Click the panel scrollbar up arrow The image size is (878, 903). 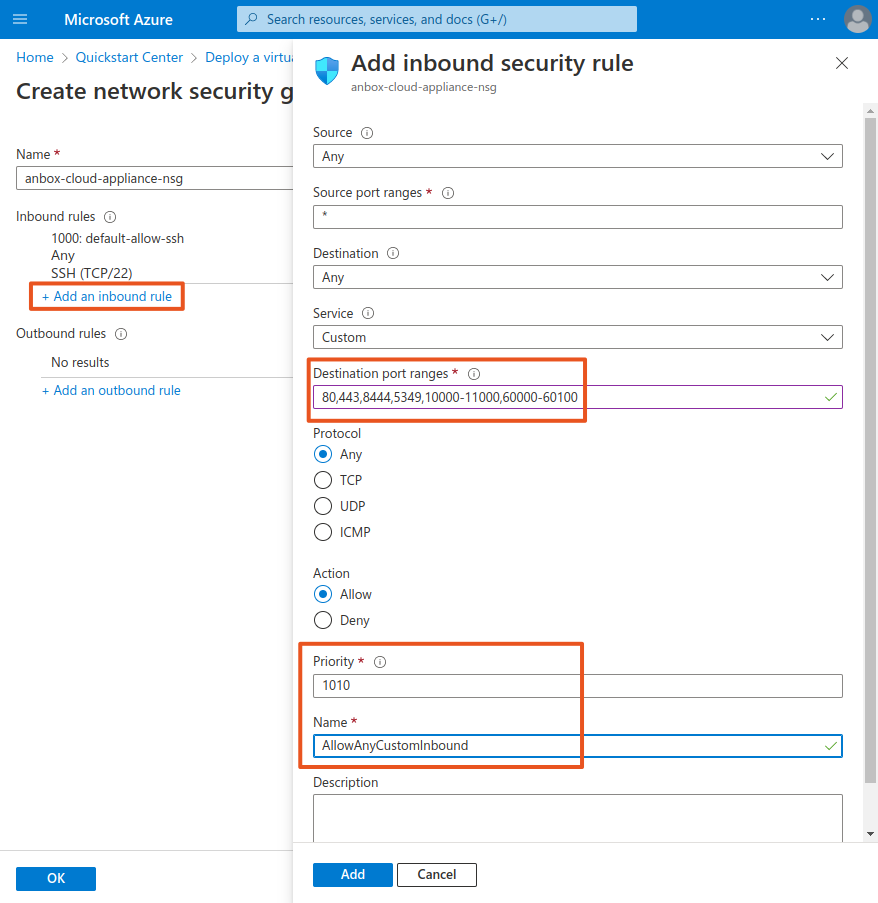870,111
